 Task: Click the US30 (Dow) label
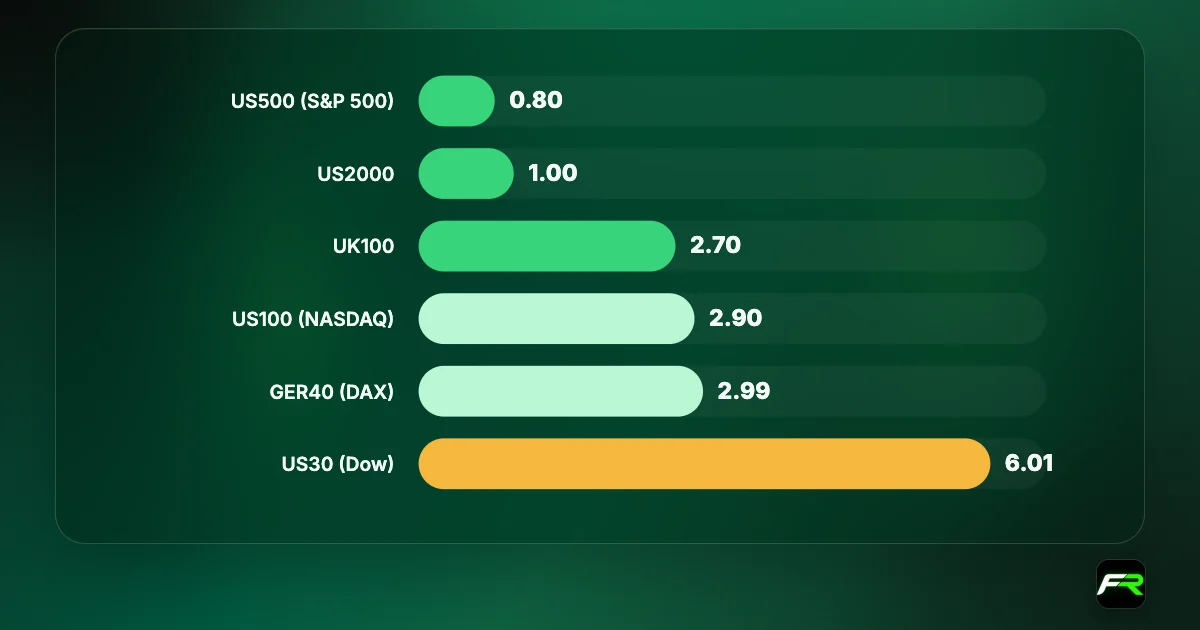(x=338, y=464)
